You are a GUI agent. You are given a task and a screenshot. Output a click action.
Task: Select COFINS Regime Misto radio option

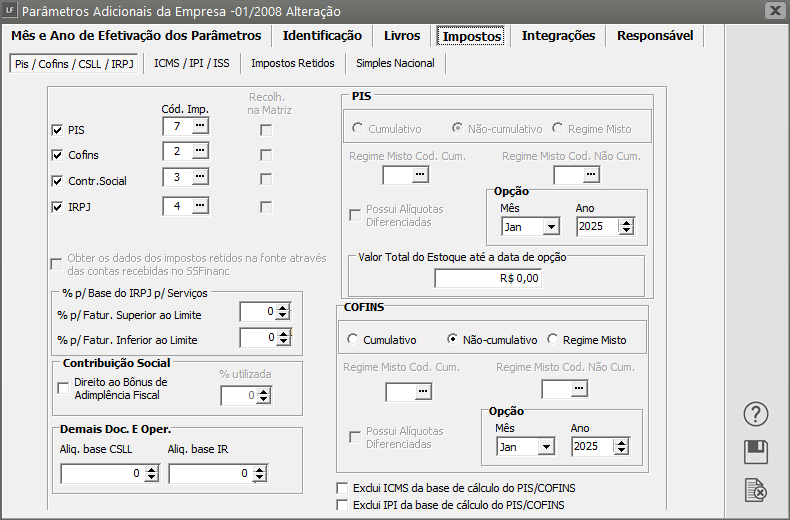[554, 340]
